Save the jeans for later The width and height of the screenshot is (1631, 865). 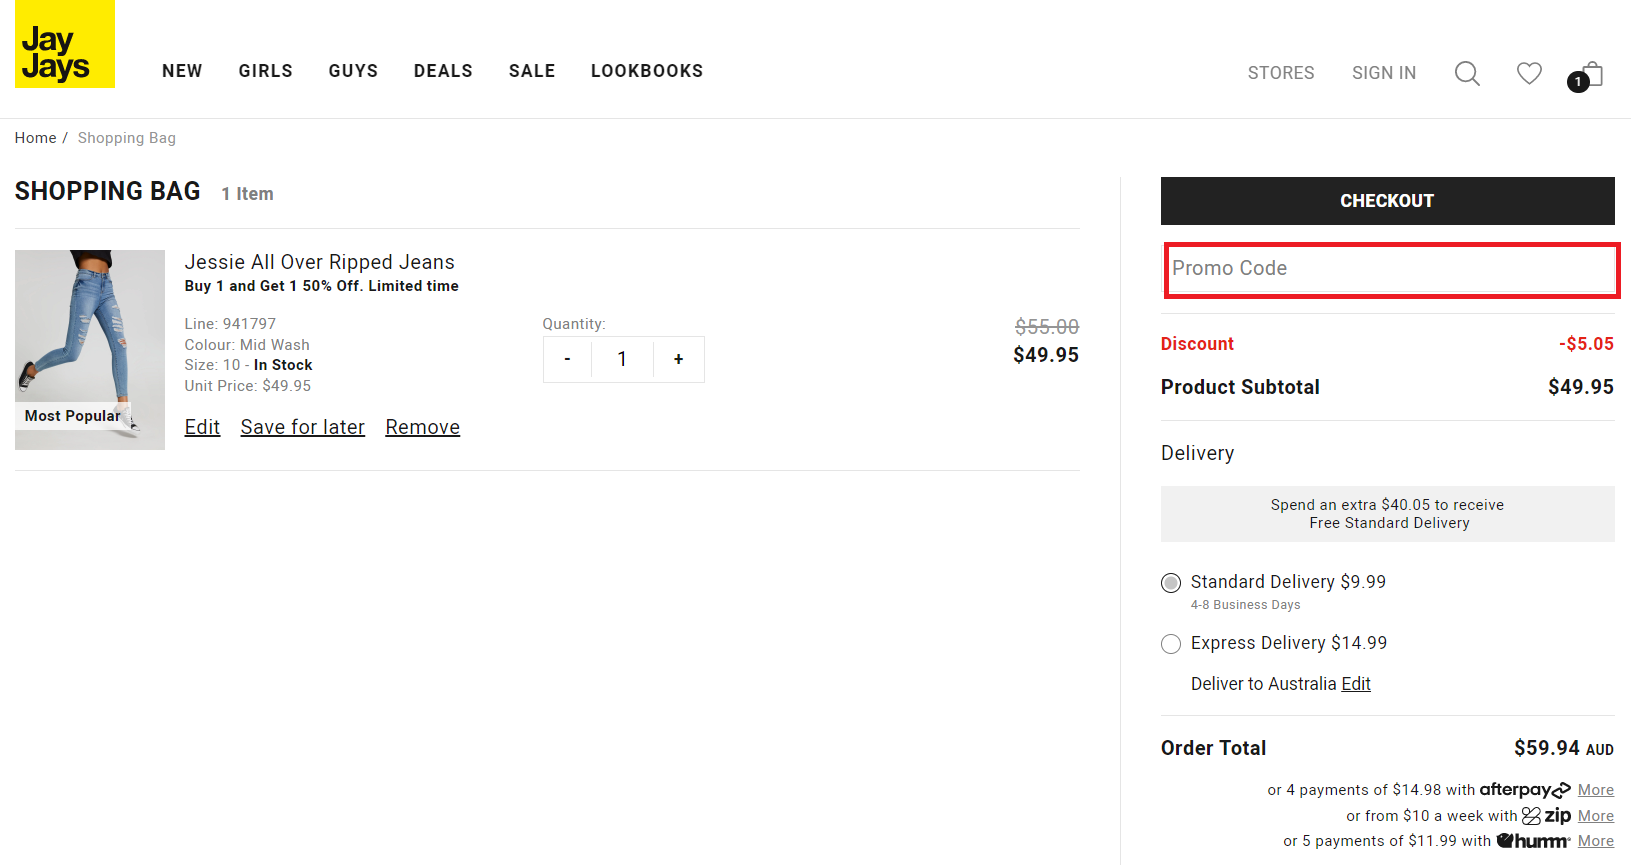coord(302,427)
